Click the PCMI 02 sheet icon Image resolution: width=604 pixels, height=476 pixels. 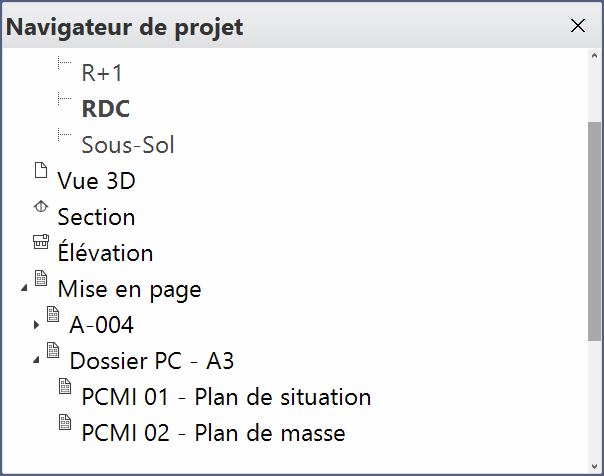tap(65, 424)
